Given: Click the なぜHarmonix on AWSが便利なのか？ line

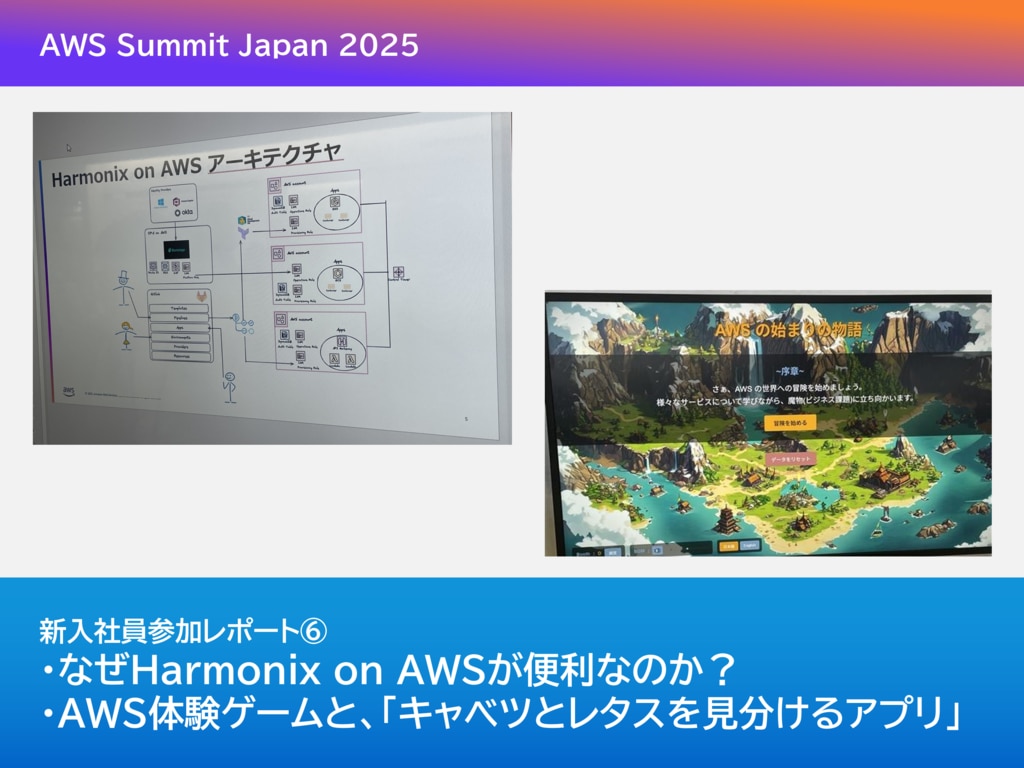Looking at the screenshot, I should click(388, 670).
